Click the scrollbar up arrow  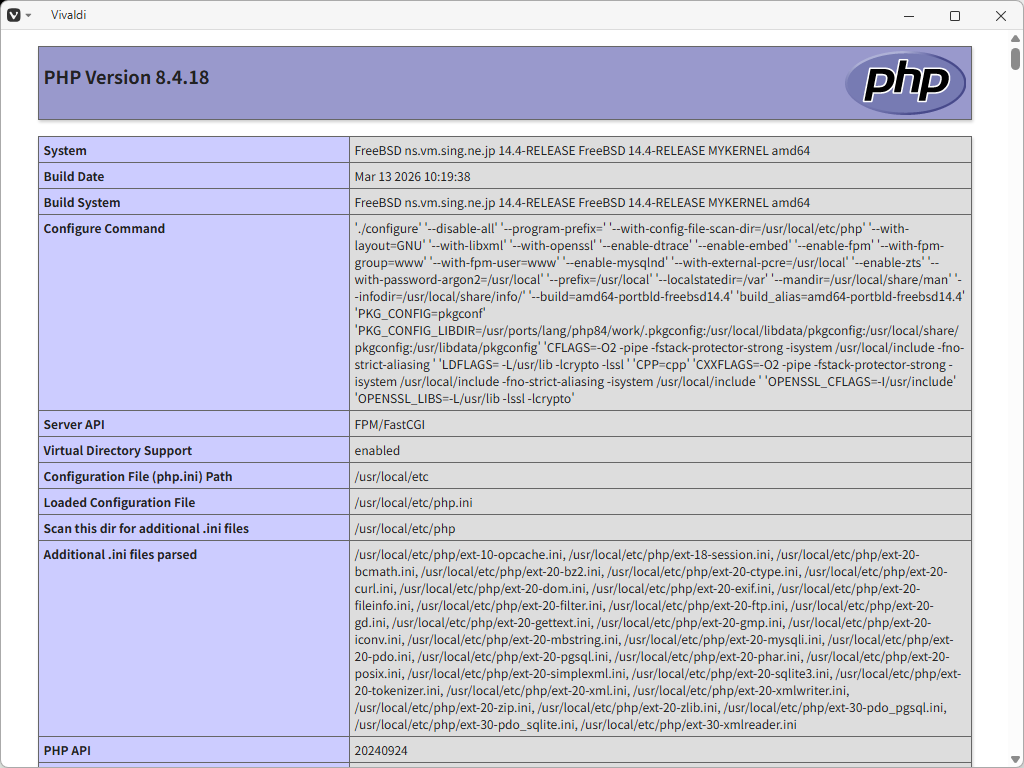1015,39
